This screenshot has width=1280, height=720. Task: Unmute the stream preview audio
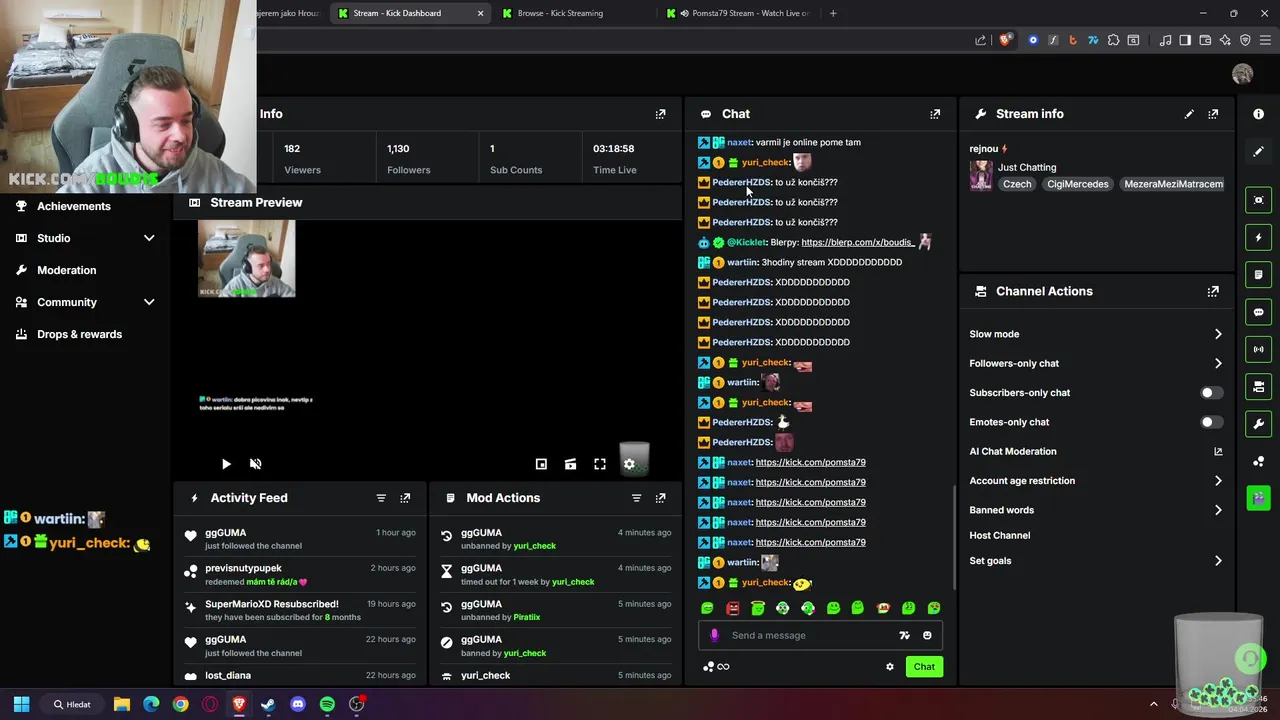(255, 464)
